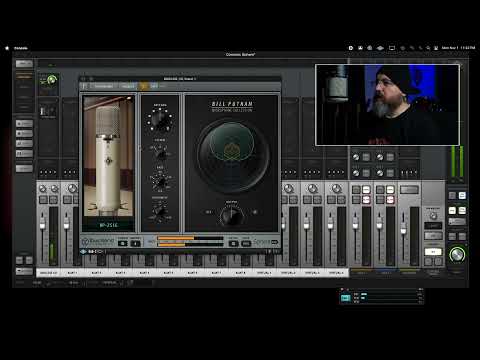
Task: Move the Analog 1/2 channel fader
Action: [43, 224]
